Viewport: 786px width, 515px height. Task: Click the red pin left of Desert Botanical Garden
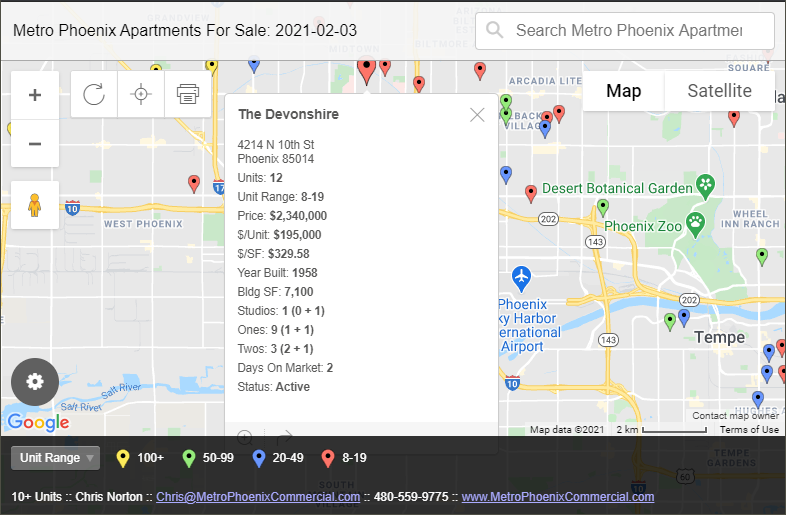coord(531,193)
